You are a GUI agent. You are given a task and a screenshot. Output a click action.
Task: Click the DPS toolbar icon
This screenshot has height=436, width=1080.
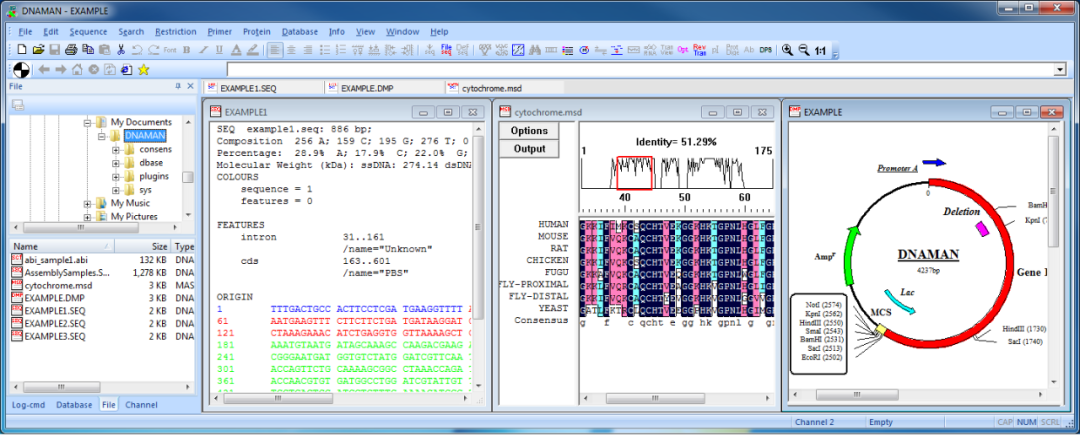coord(765,49)
